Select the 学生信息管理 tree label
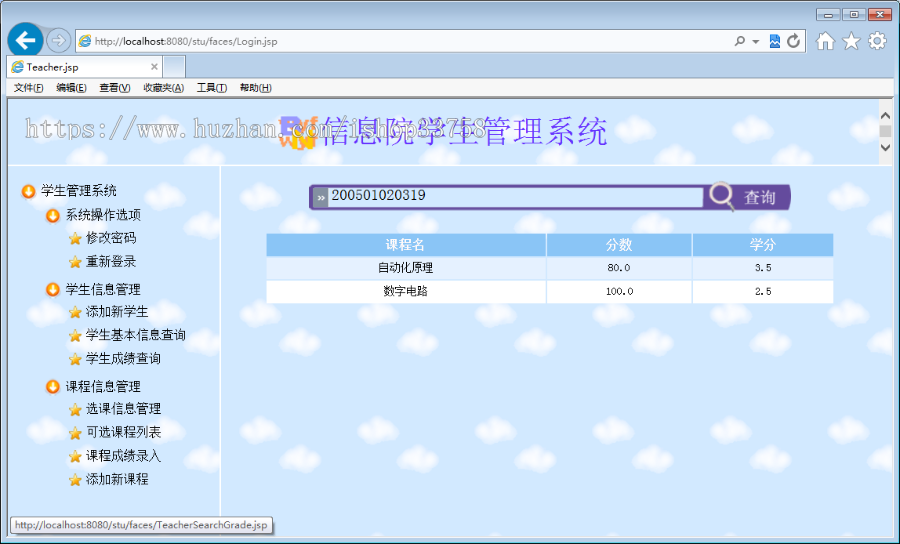The width and height of the screenshot is (900, 544). [103, 289]
